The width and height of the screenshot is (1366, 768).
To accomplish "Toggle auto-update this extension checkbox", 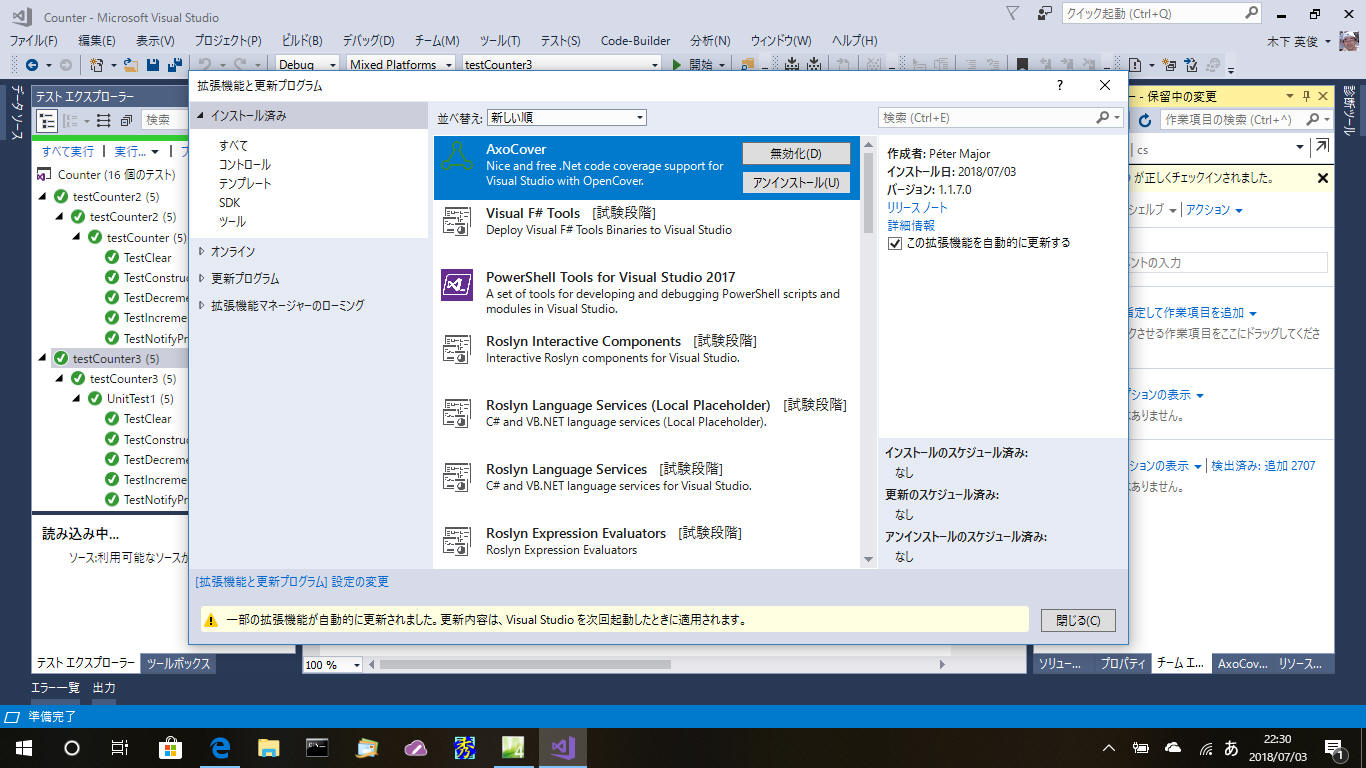I will coord(895,243).
